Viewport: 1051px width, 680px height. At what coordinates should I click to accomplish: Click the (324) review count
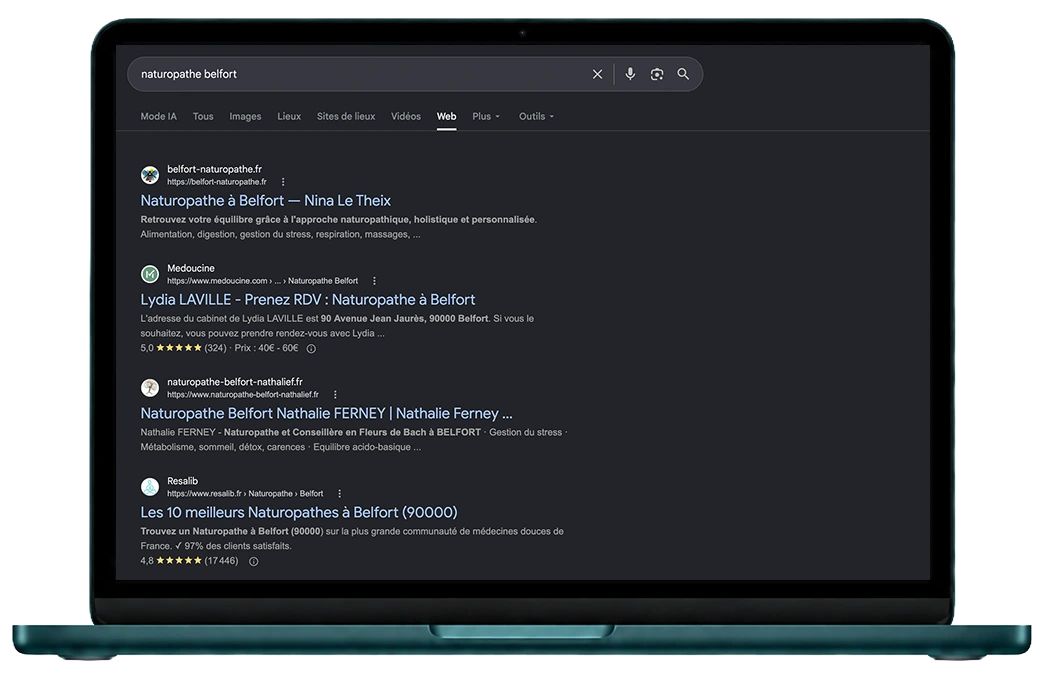(215, 348)
